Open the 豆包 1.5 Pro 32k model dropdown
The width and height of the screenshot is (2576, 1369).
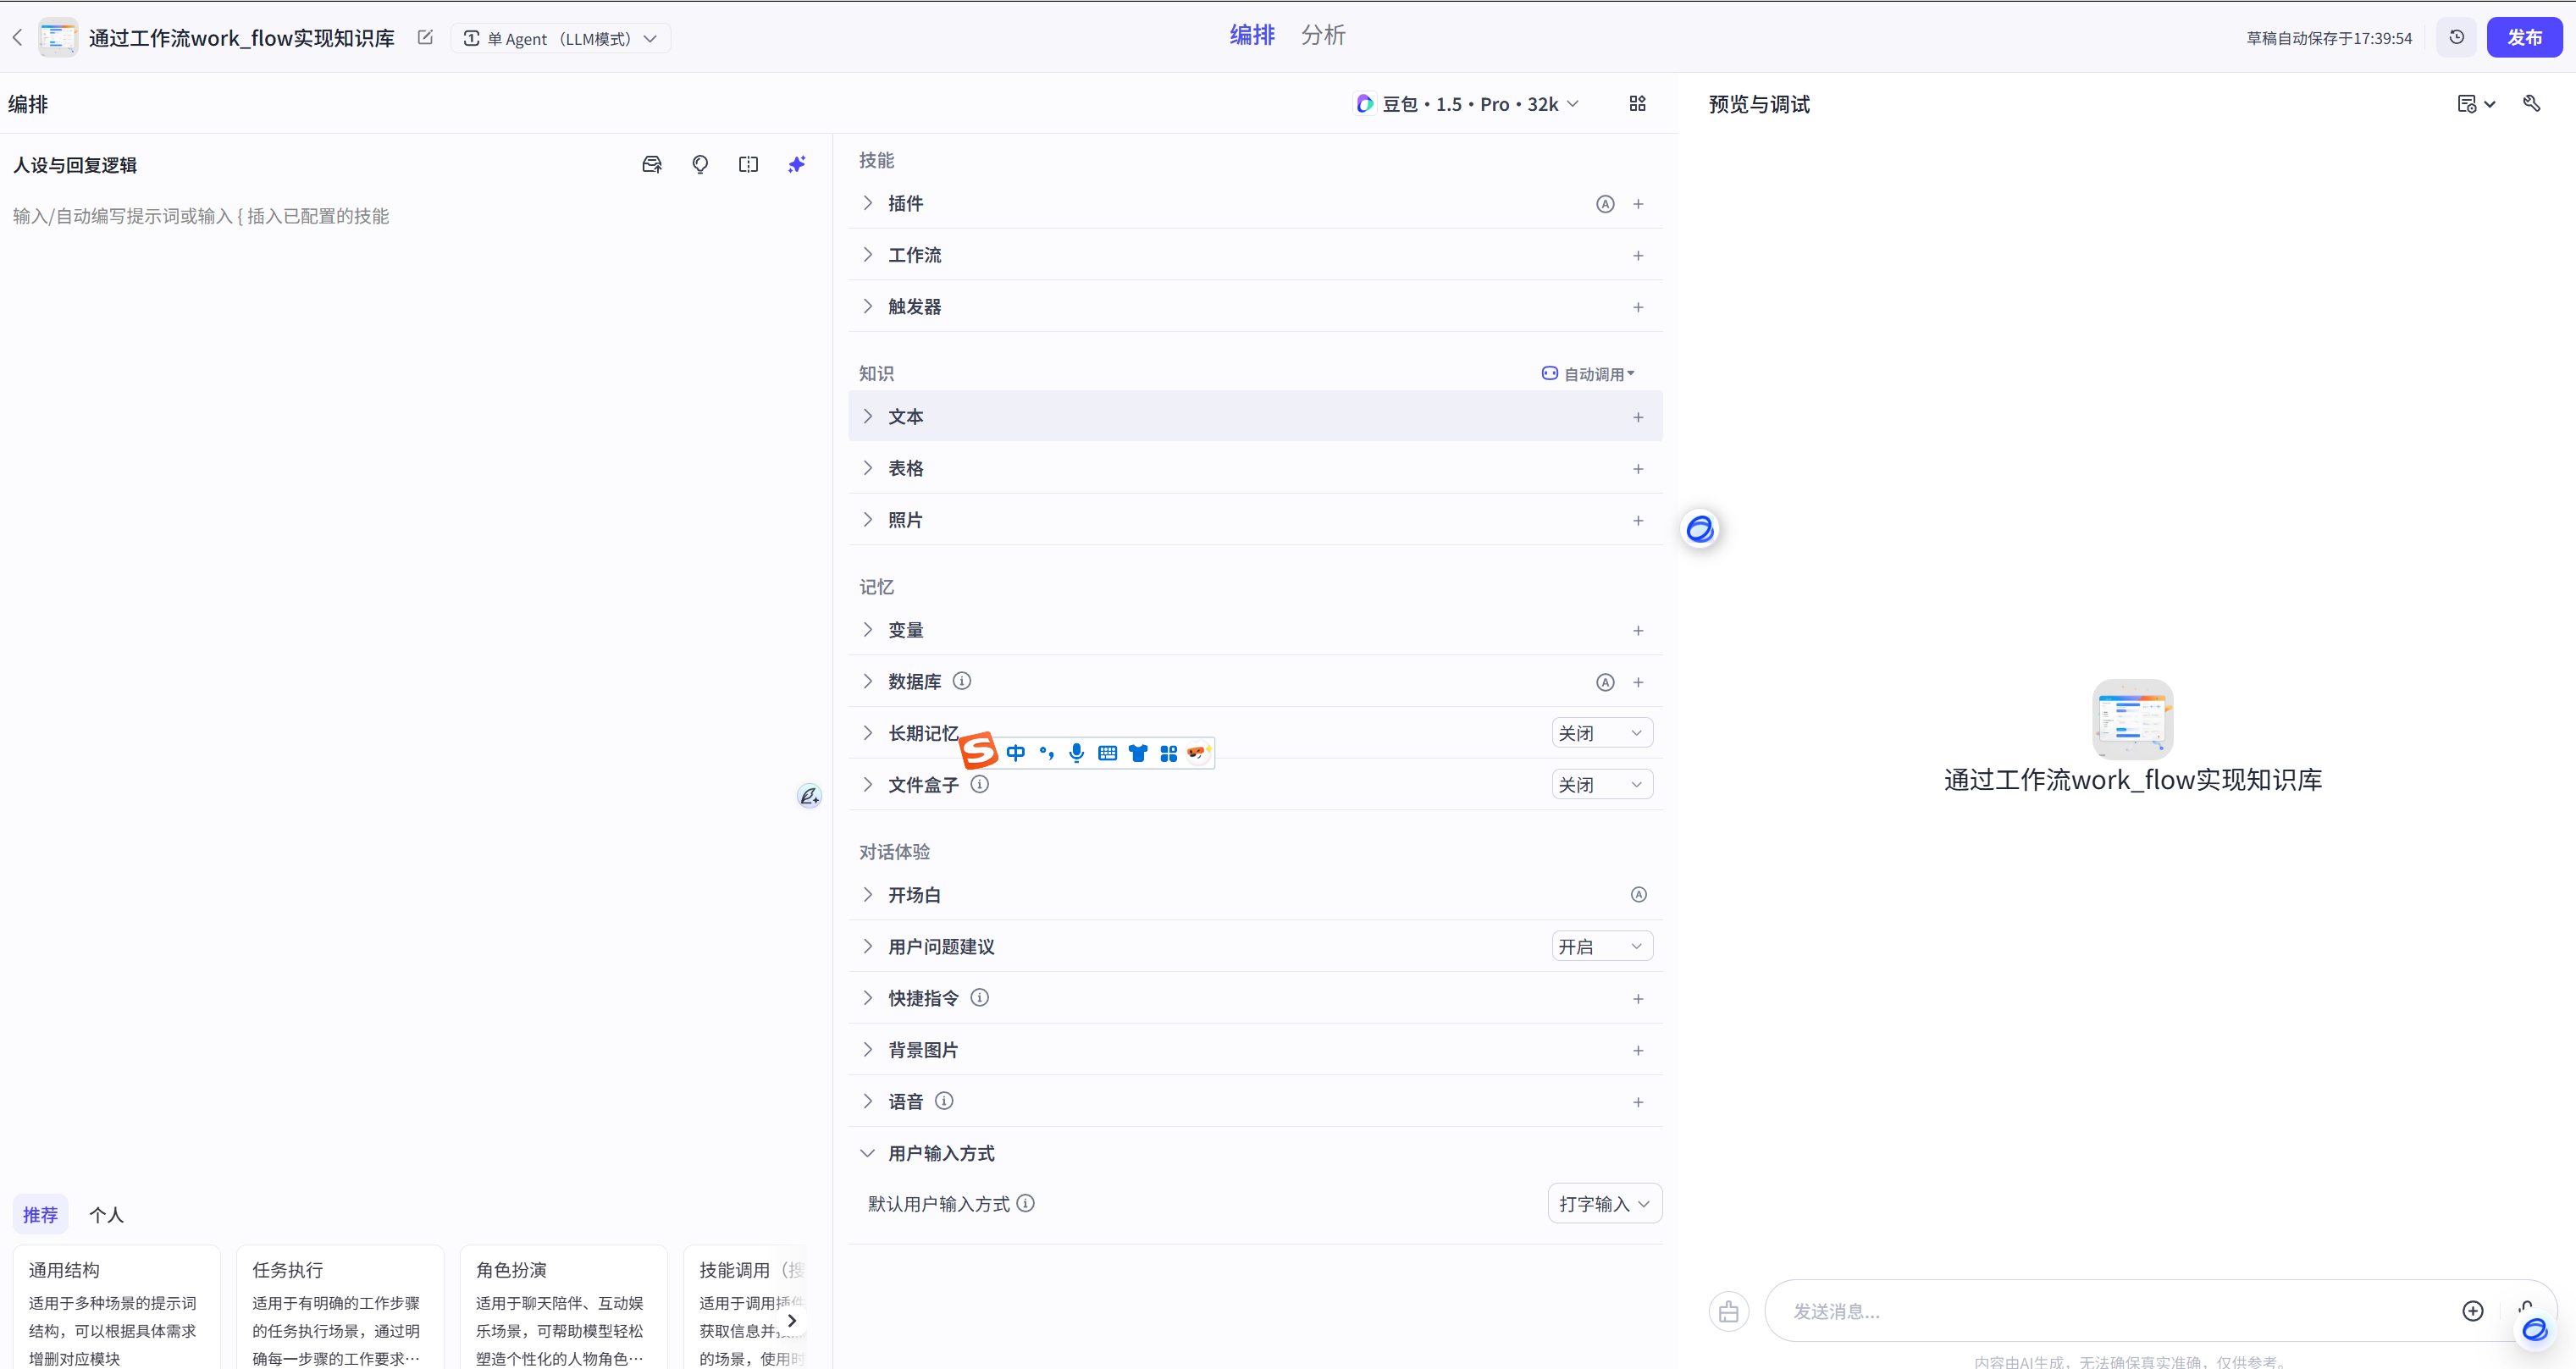coord(1468,104)
